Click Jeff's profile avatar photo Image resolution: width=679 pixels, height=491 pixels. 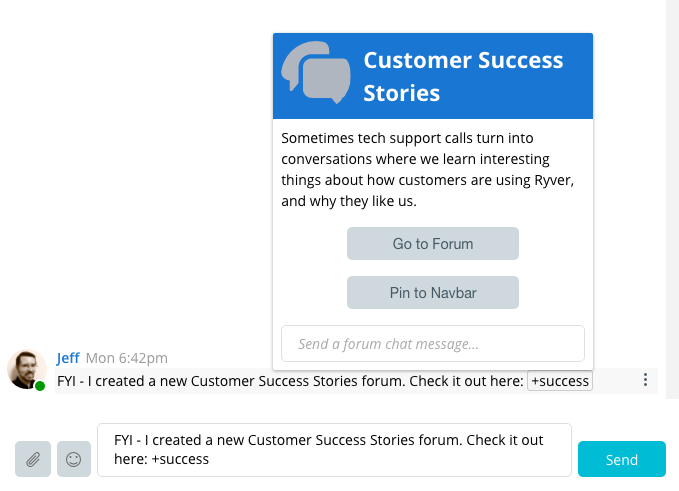(x=26, y=369)
